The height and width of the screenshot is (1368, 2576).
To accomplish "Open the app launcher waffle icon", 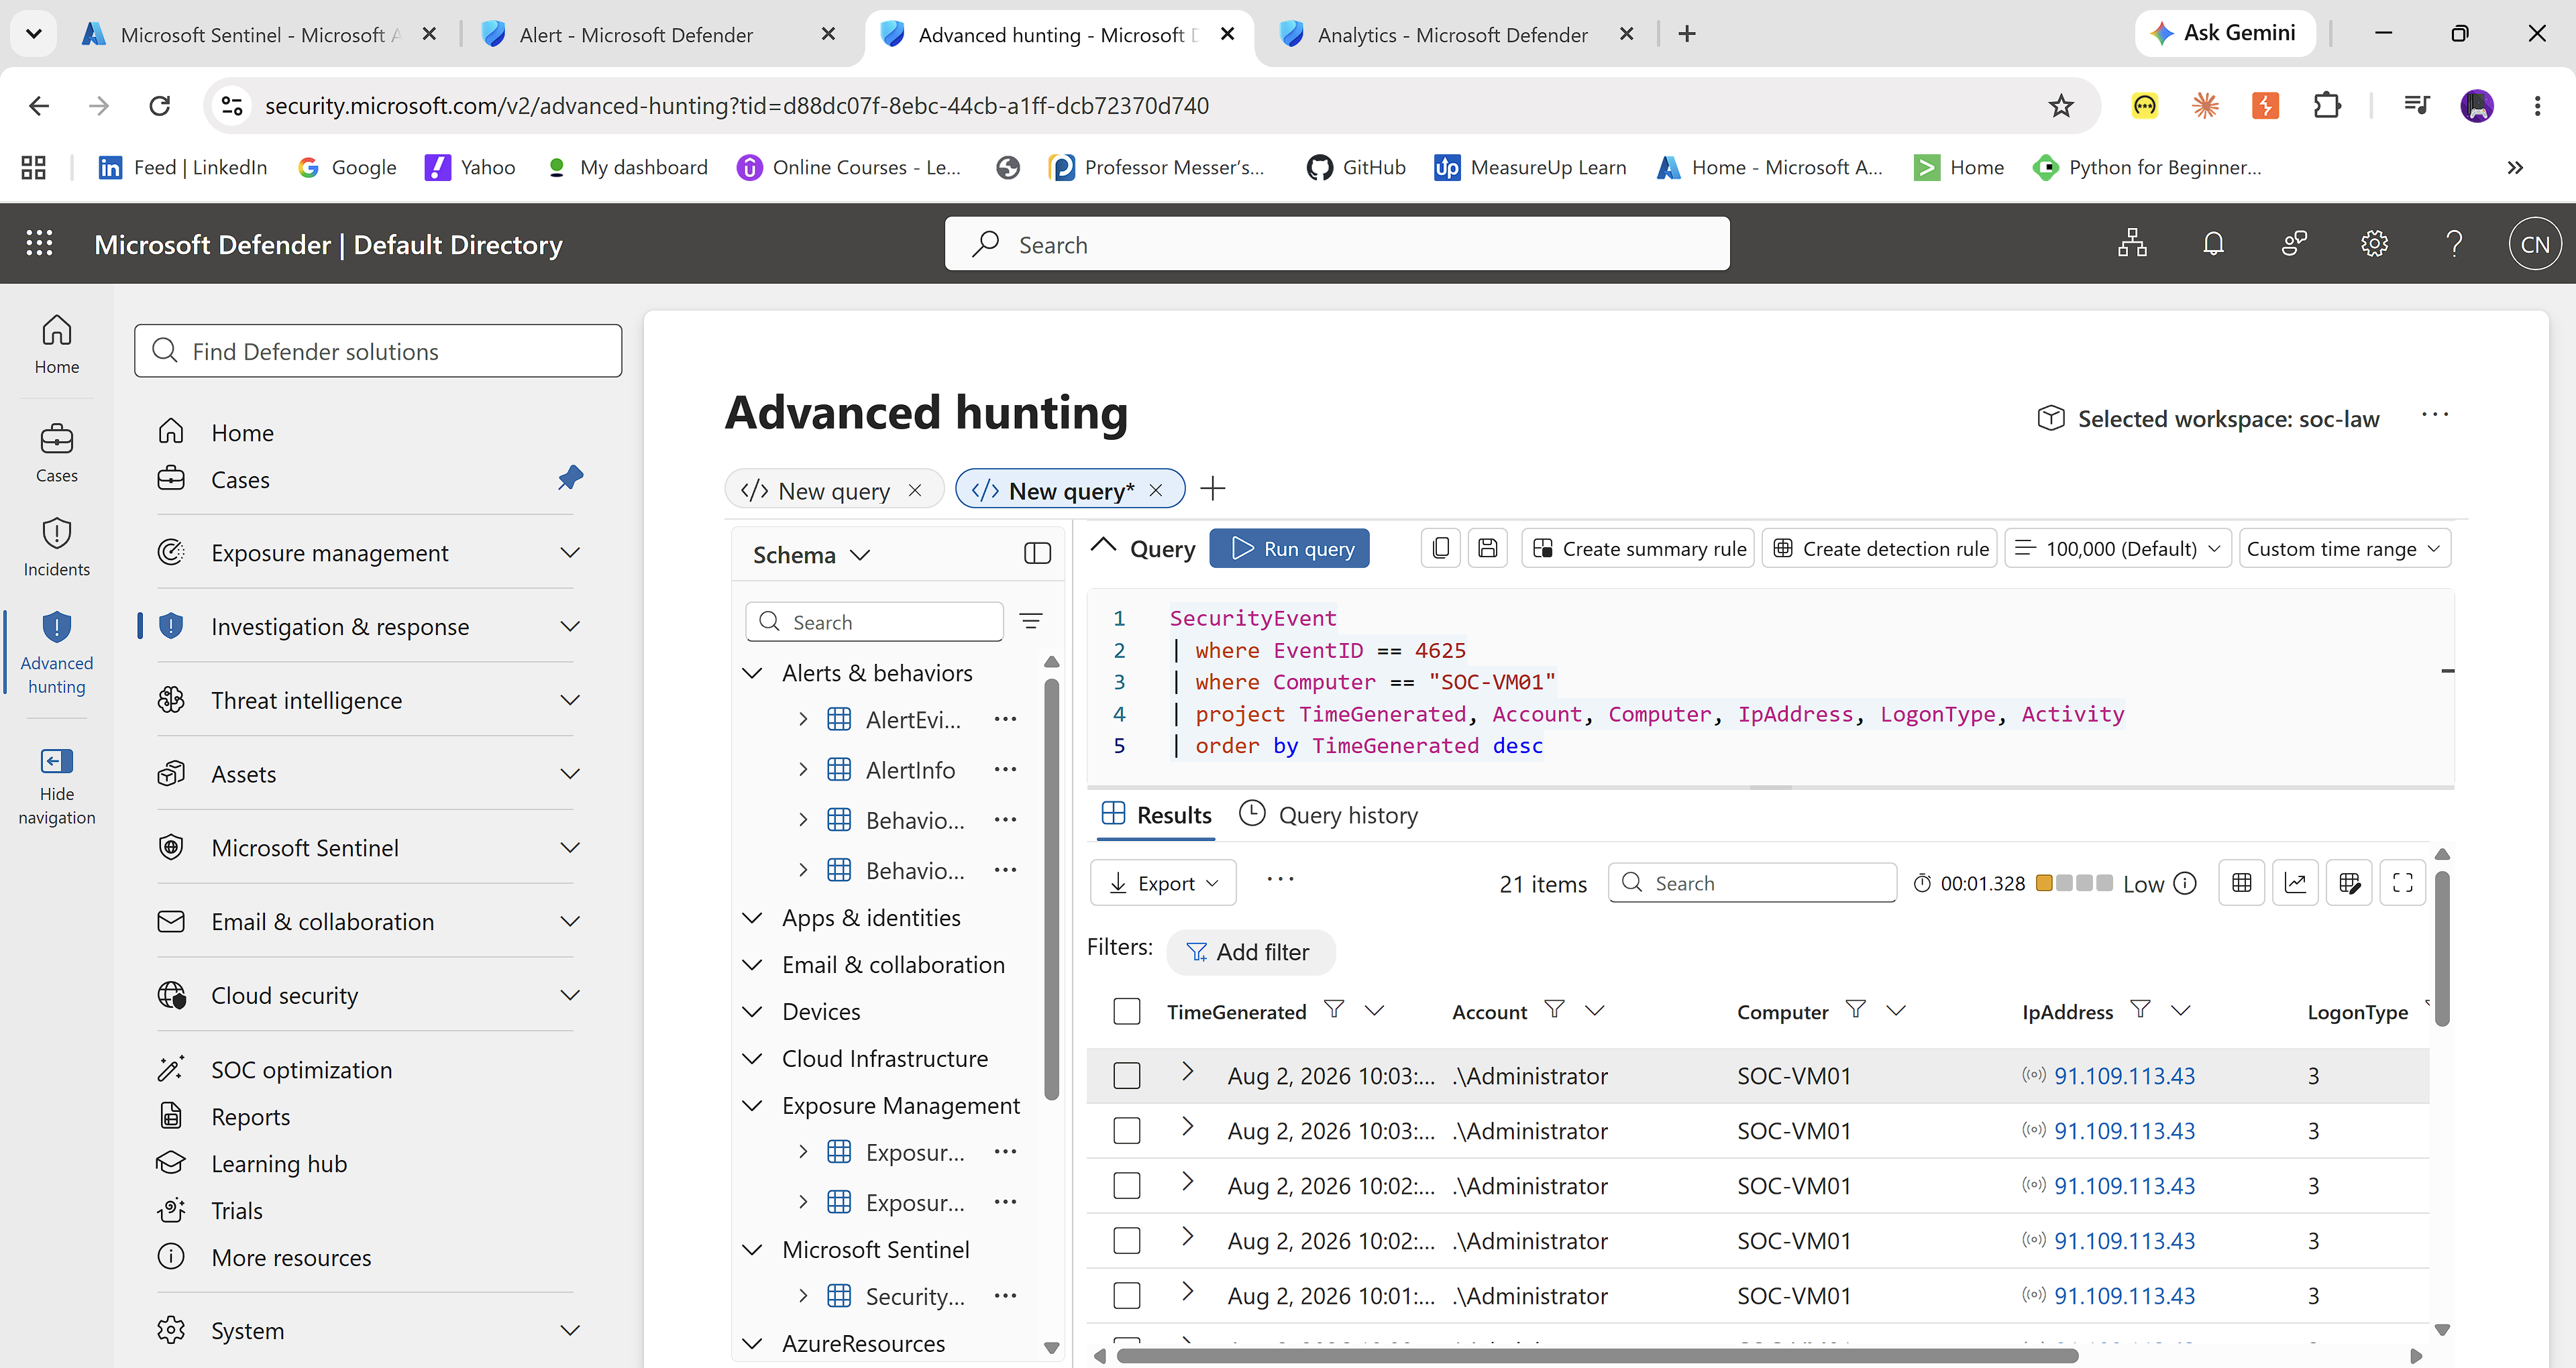I will pyautogui.click(x=39, y=243).
